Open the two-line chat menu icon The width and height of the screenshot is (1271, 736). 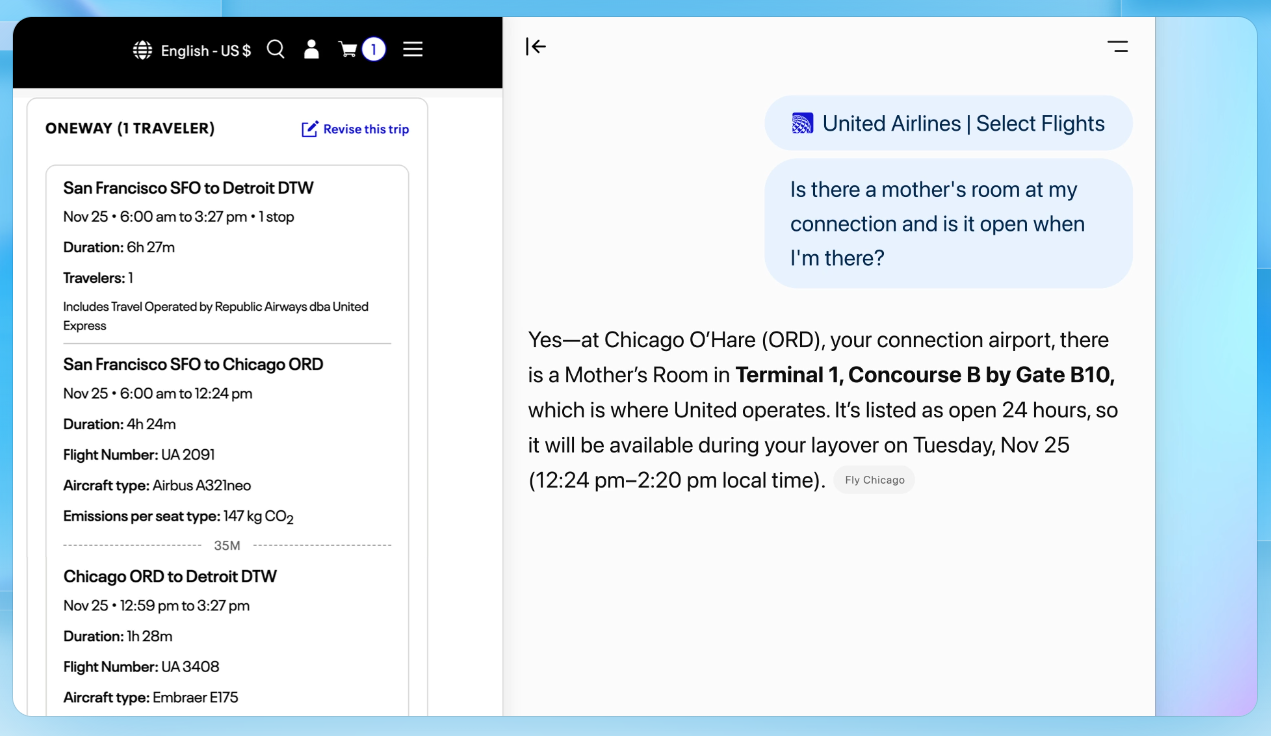(1117, 46)
